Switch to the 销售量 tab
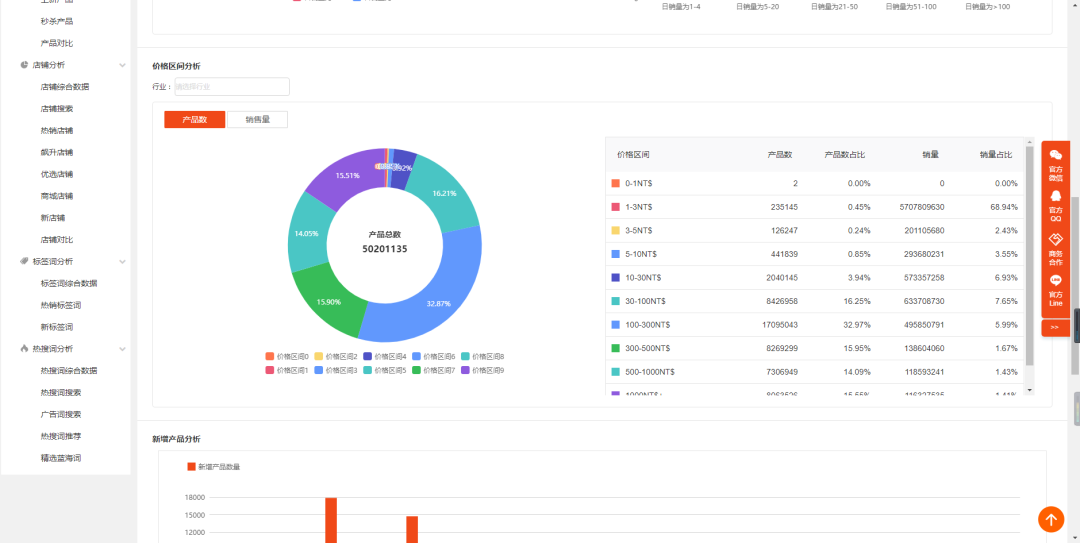 tap(258, 119)
